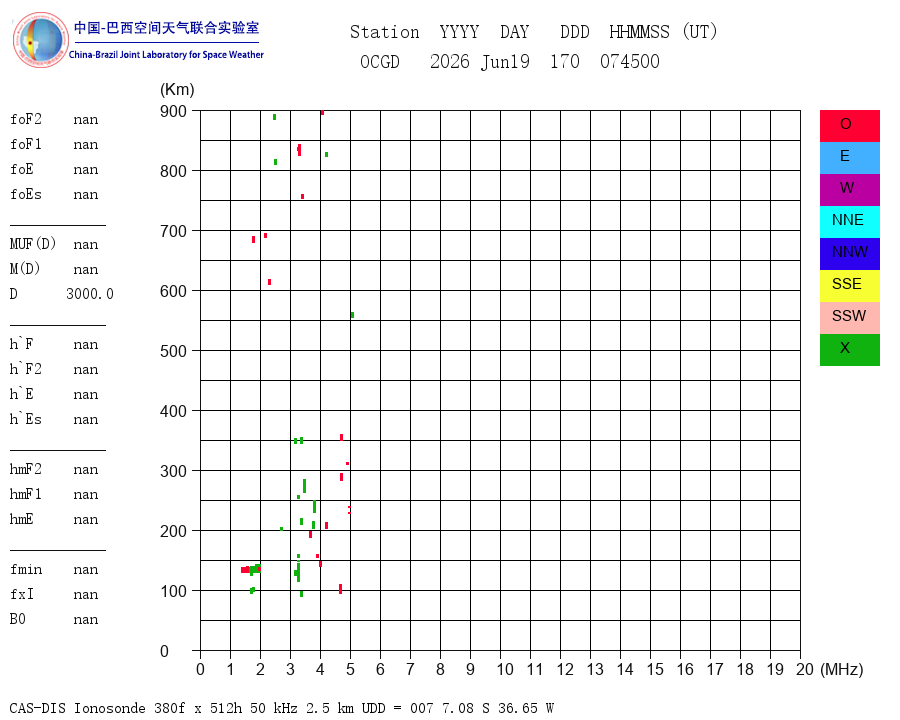Click the date 2026 Jun19
Image resolution: width=900 pixels, height=720 pixels.
(480, 61)
